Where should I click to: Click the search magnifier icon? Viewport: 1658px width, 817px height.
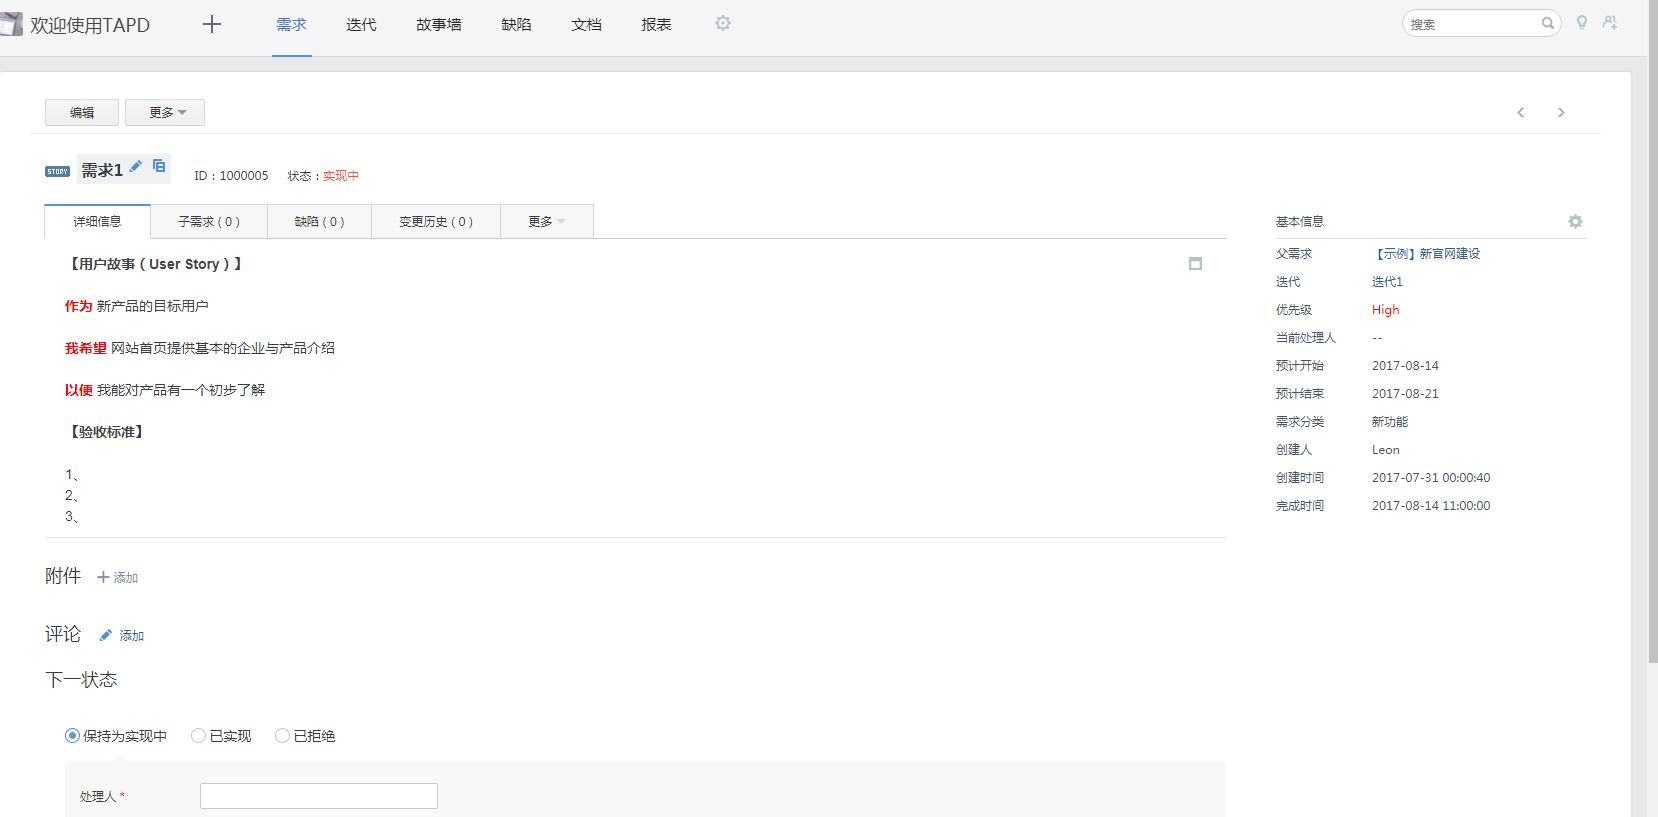pyautogui.click(x=1548, y=23)
